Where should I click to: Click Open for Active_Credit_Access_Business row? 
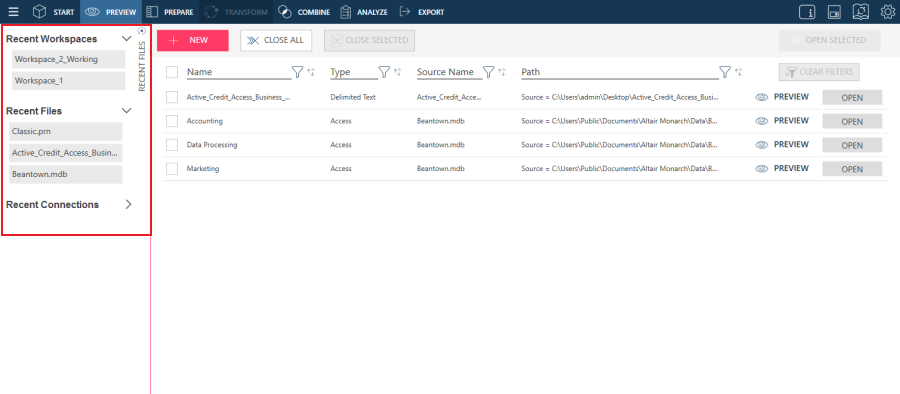(852, 98)
